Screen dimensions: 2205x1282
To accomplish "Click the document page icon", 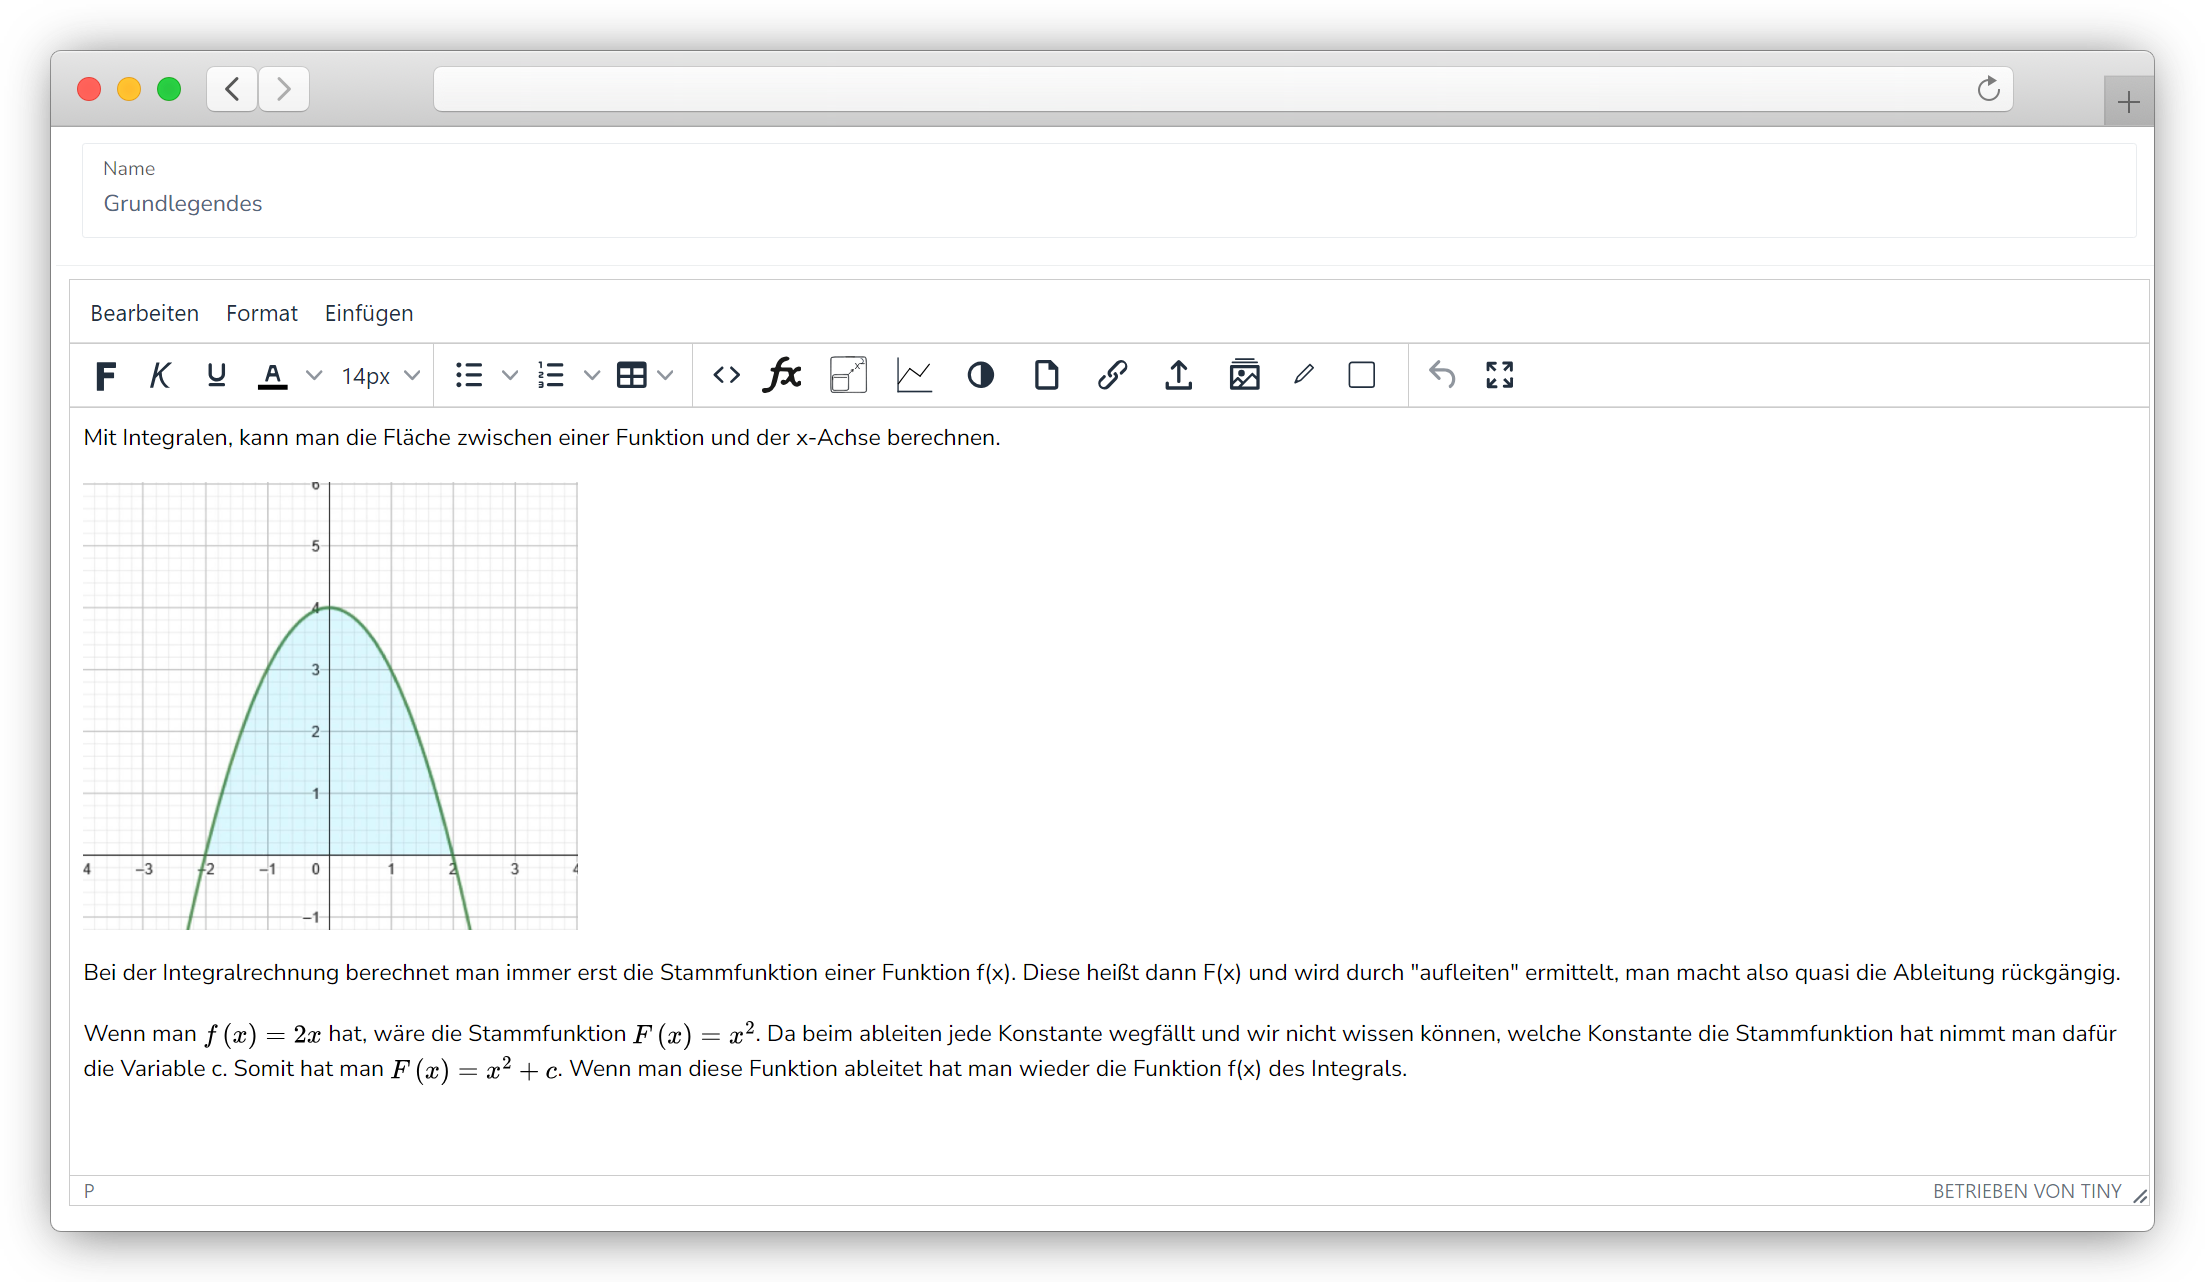I will [1047, 376].
